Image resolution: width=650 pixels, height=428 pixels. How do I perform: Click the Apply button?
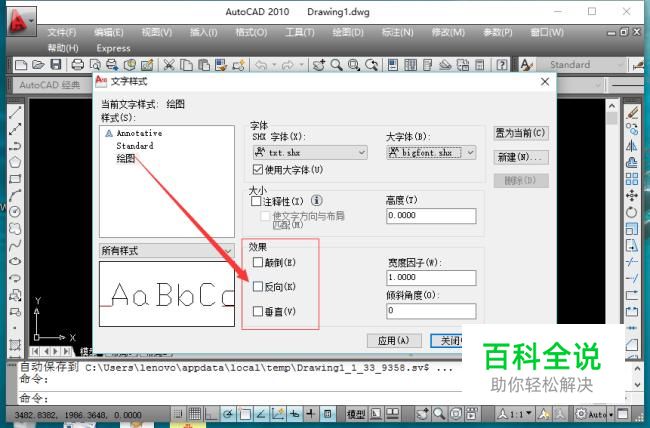[x=394, y=340]
